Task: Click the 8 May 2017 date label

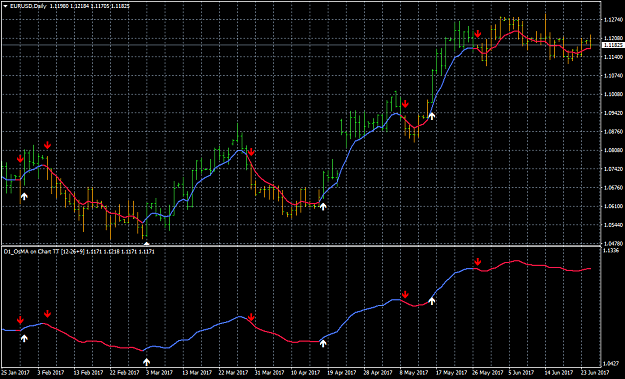Action: (x=413, y=373)
